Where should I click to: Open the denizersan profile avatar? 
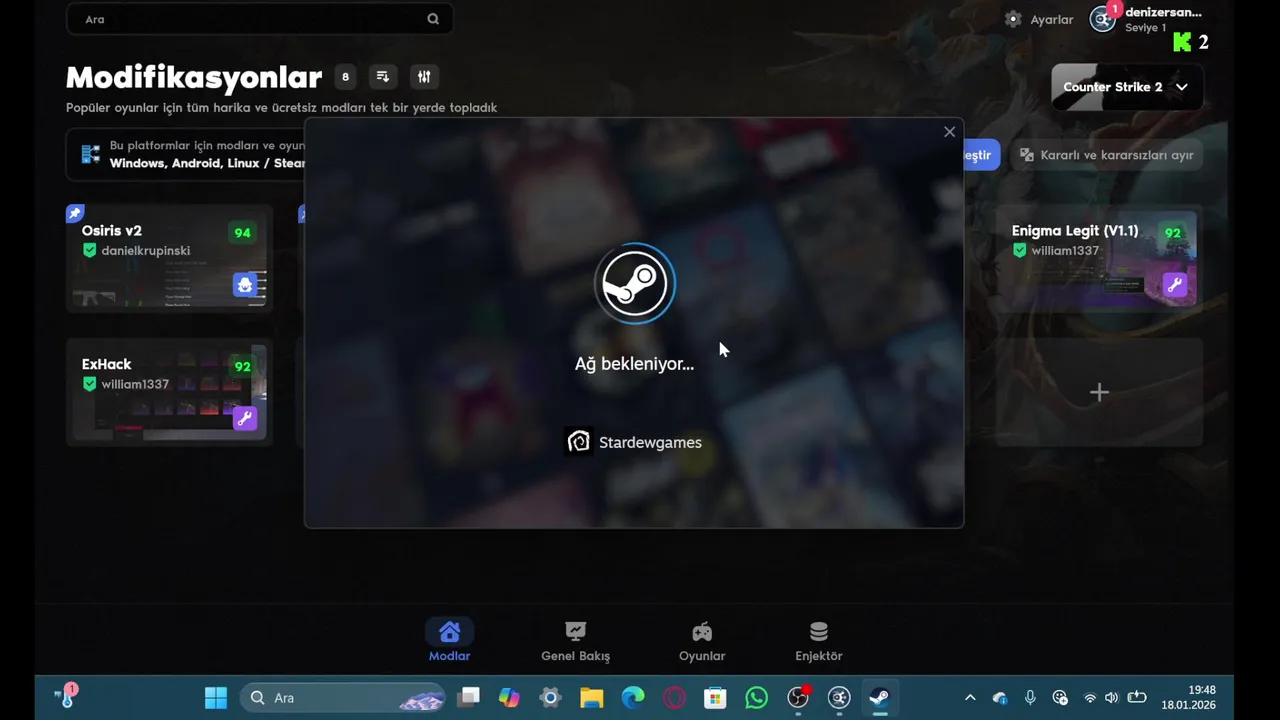tap(1103, 18)
